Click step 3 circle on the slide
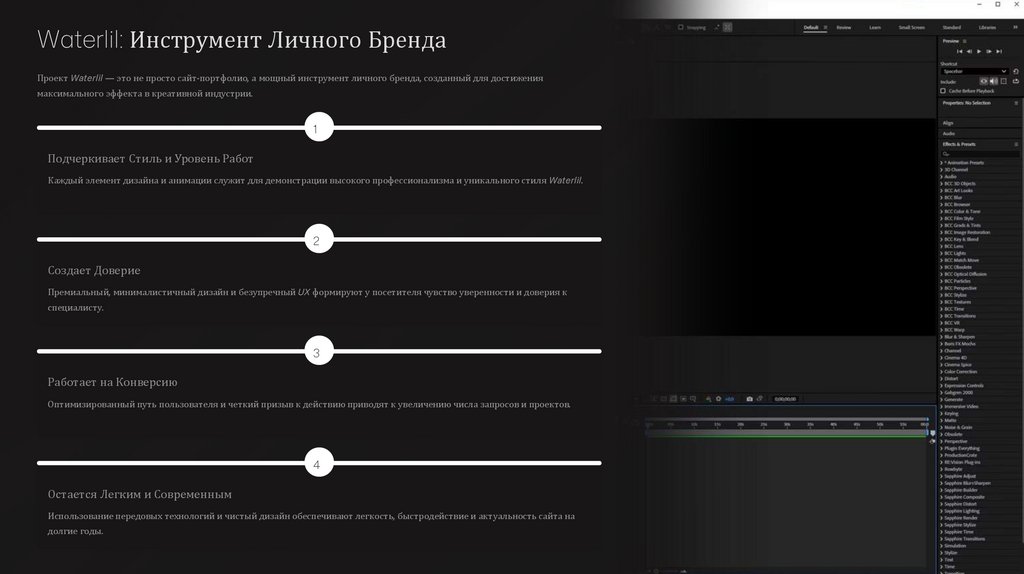The height and width of the screenshot is (574, 1024). (319, 351)
